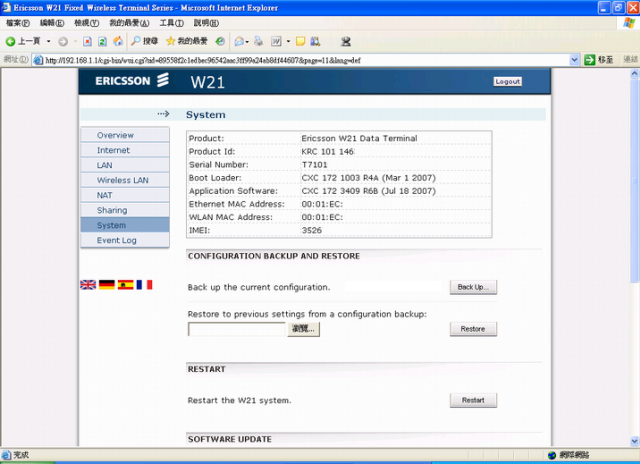Open the Back history dropdown arrow
This screenshot has width=640, height=464.
pyautogui.click(x=49, y=41)
